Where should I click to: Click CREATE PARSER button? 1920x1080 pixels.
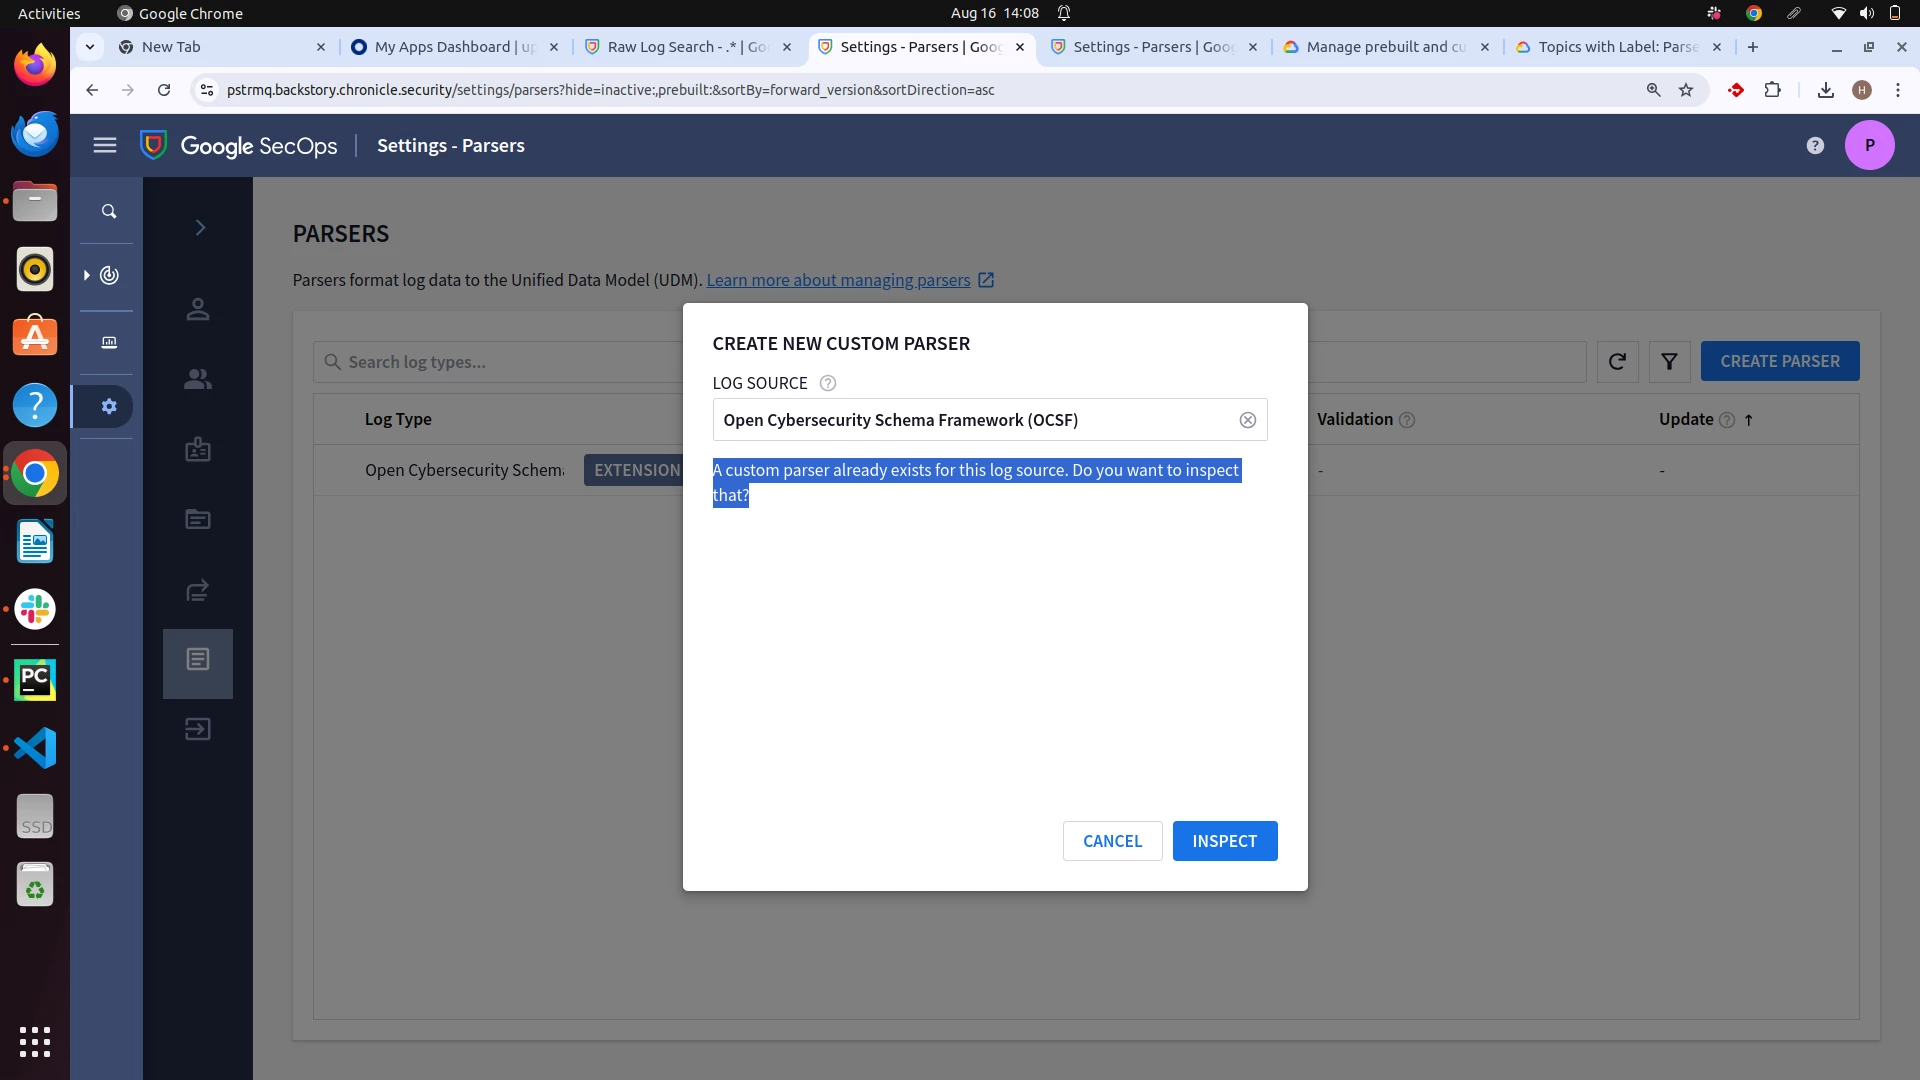tap(1779, 361)
